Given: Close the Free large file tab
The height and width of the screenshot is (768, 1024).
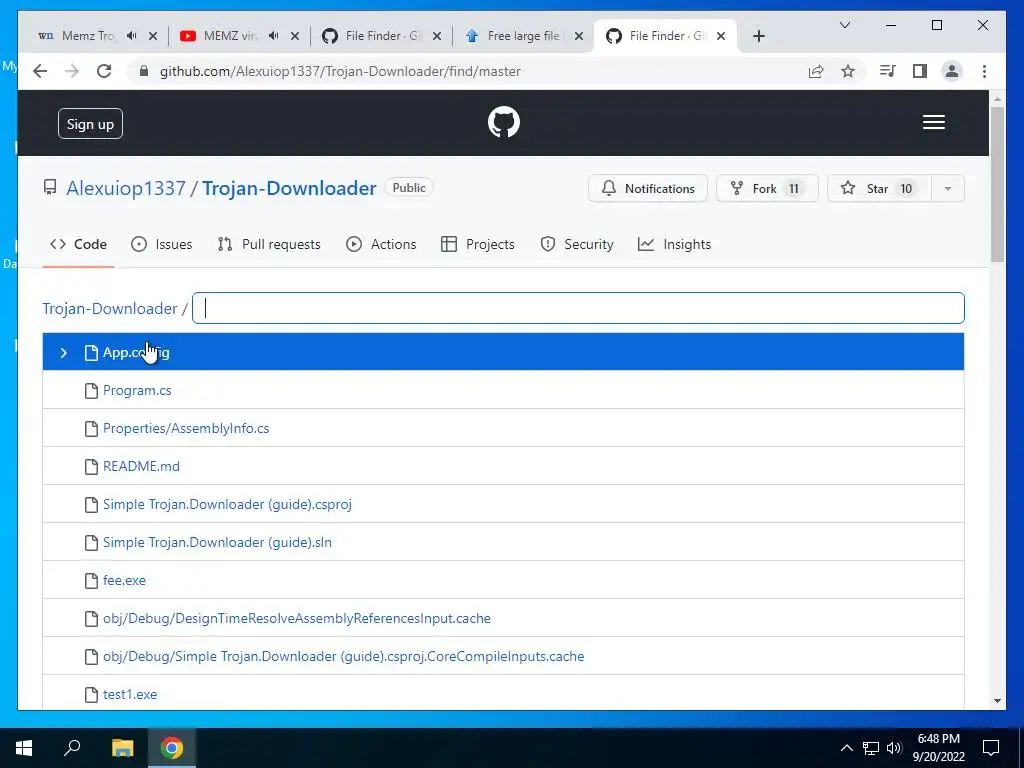Looking at the screenshot, I should [579, 36].
